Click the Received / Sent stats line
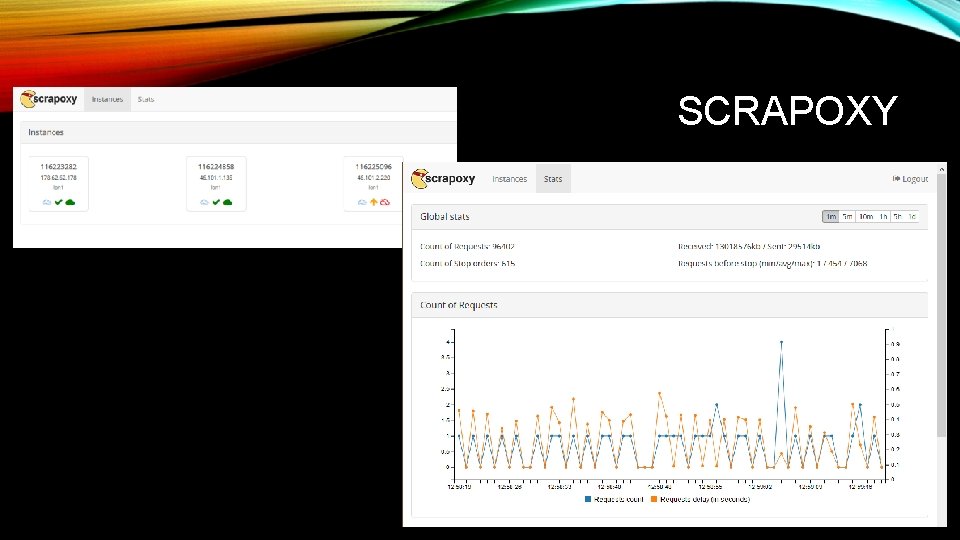 tap(749, 246)
